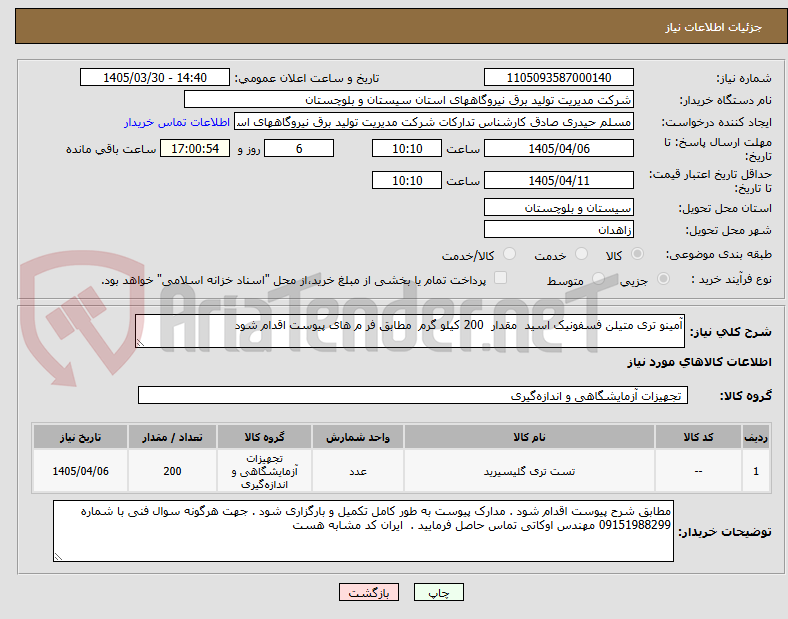Toggle the Islamic treasury bonds payment checkbox
Screen dimensions: 788x619
point(501,278)
